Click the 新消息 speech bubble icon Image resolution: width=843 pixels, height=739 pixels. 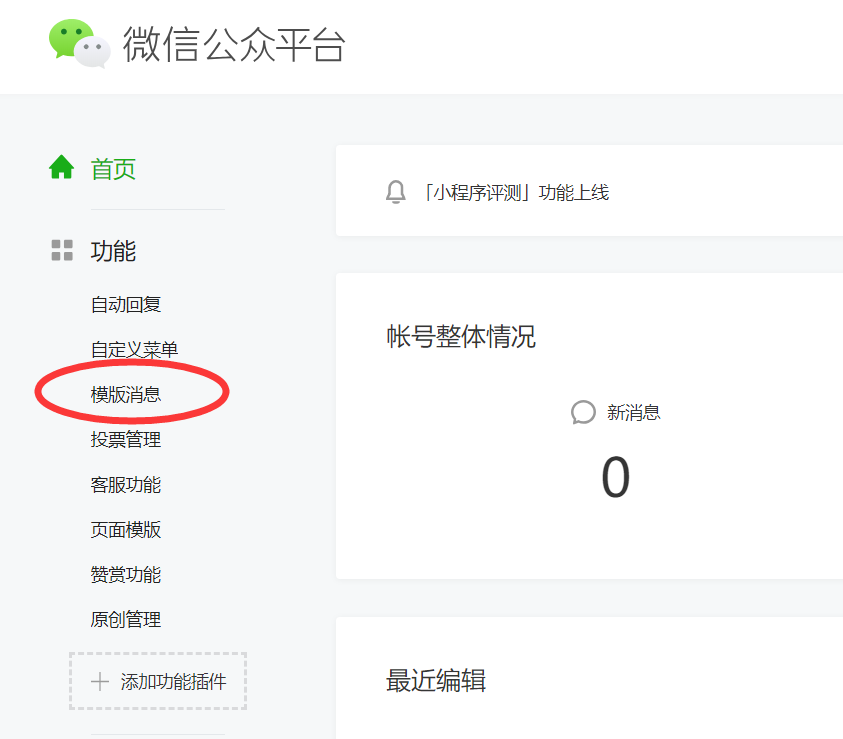583,412
